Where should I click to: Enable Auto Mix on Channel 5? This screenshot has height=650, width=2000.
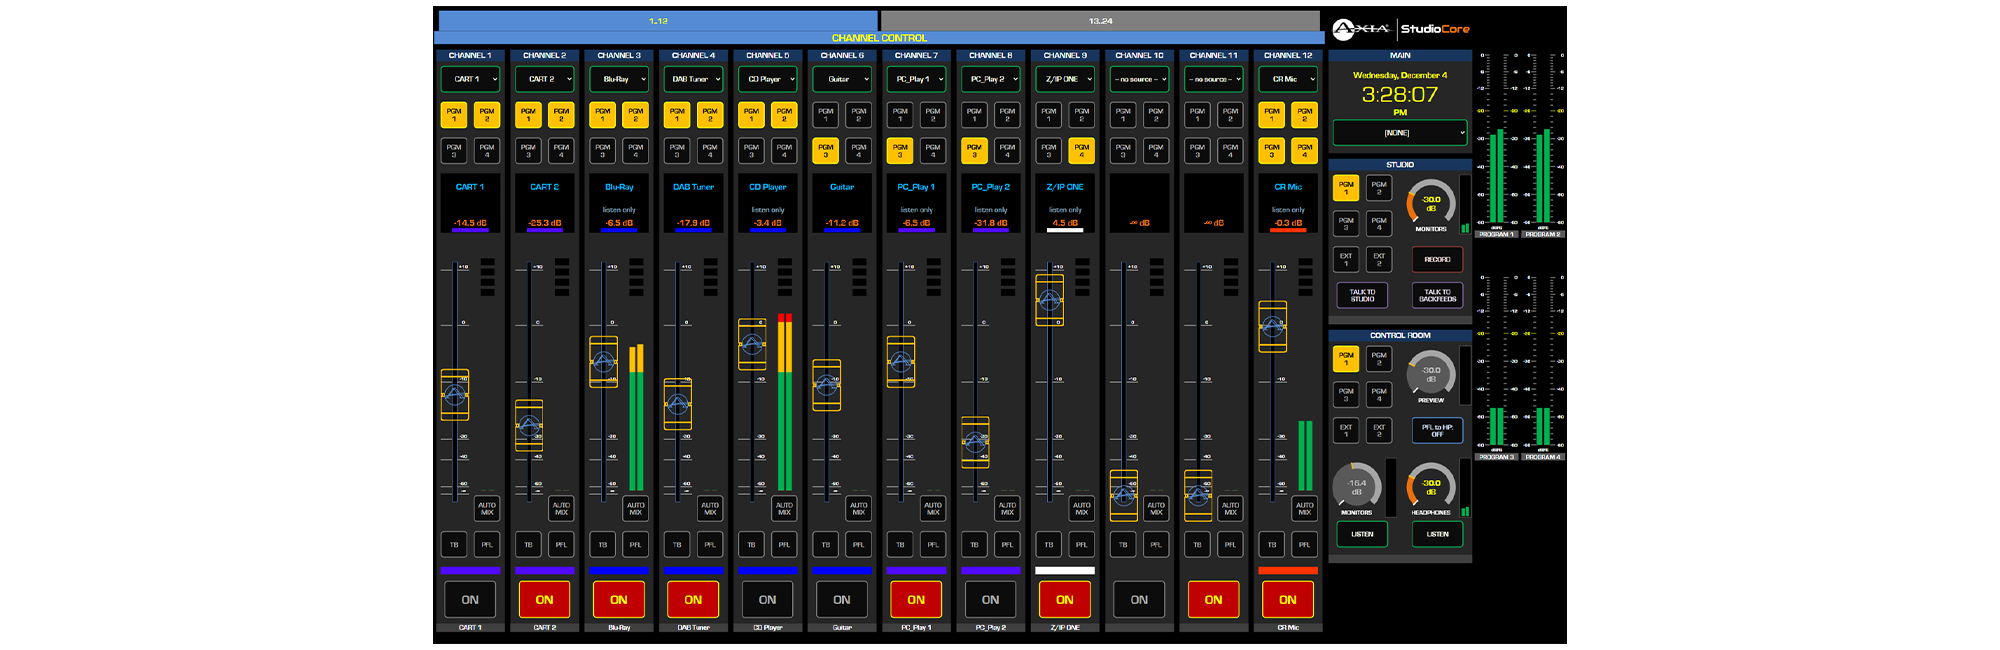(784, 508)
